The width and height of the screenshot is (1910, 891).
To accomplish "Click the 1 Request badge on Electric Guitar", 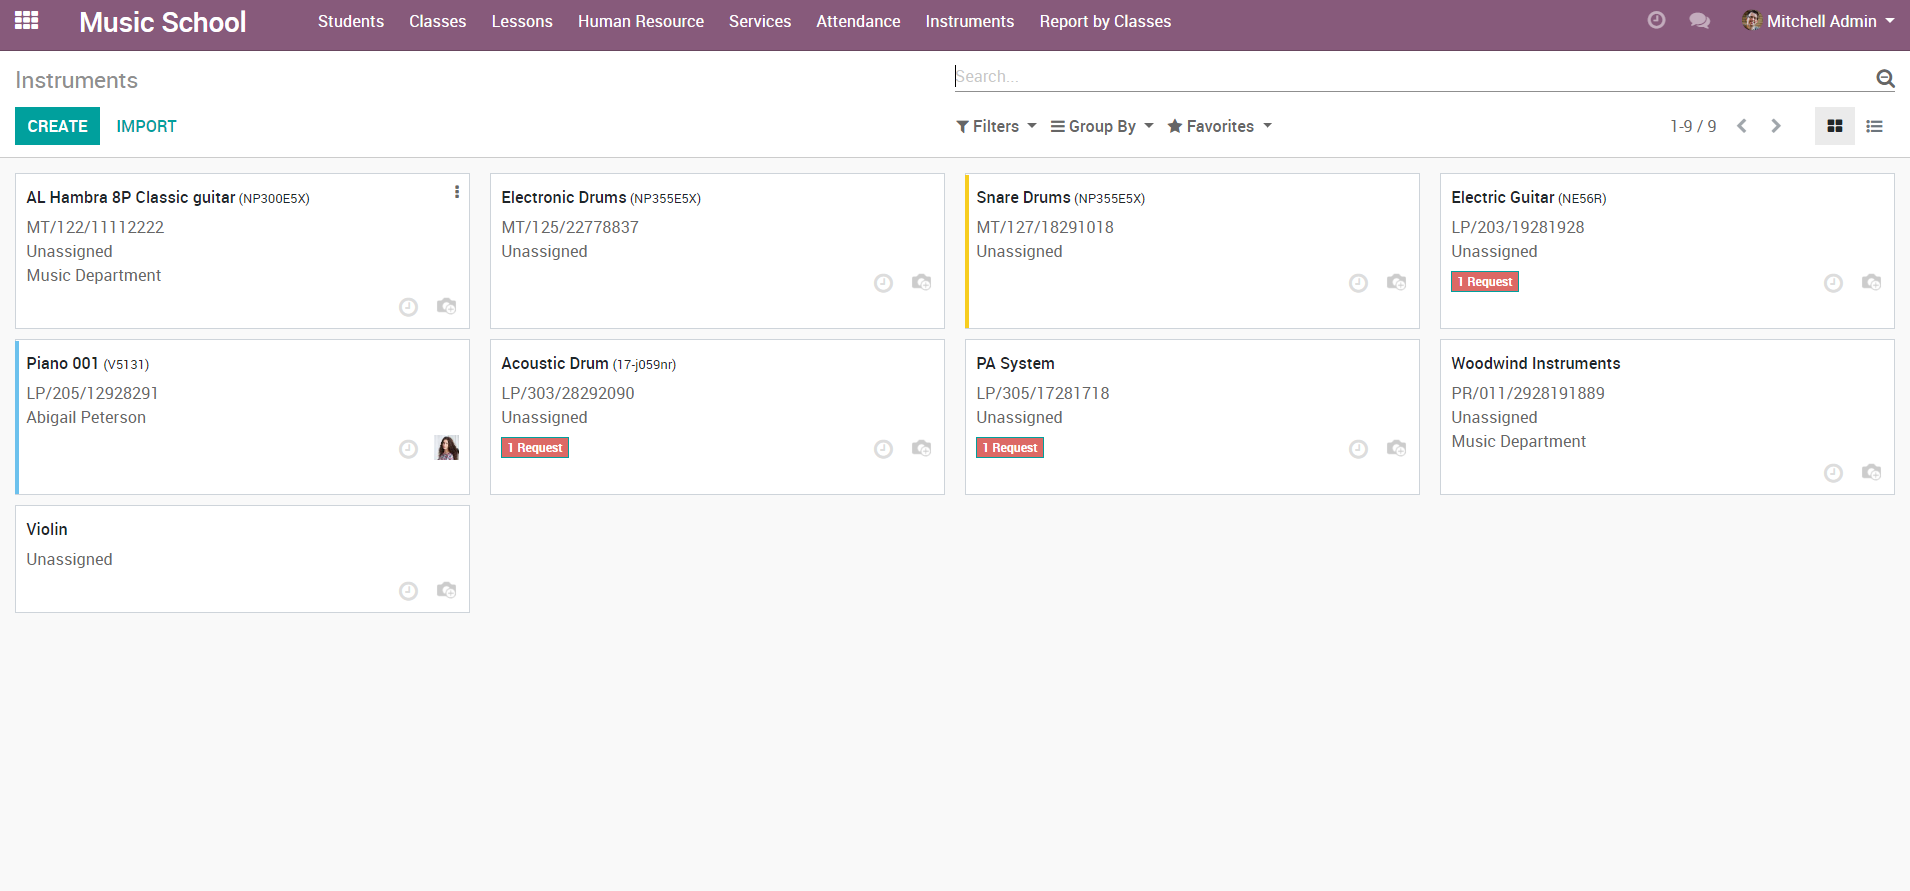I will pyautogui.click(x=1484, y=282).
